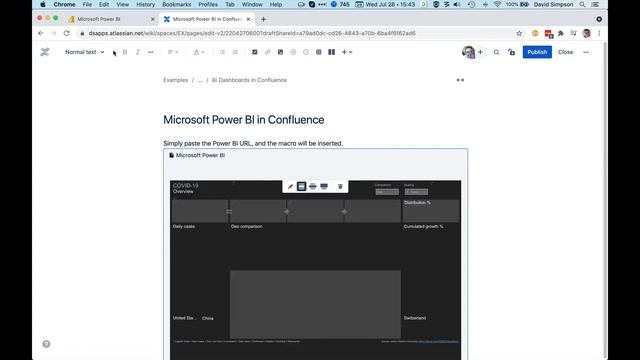
Task: Insert an emoji from the toolbar
Action: (306, 52)
